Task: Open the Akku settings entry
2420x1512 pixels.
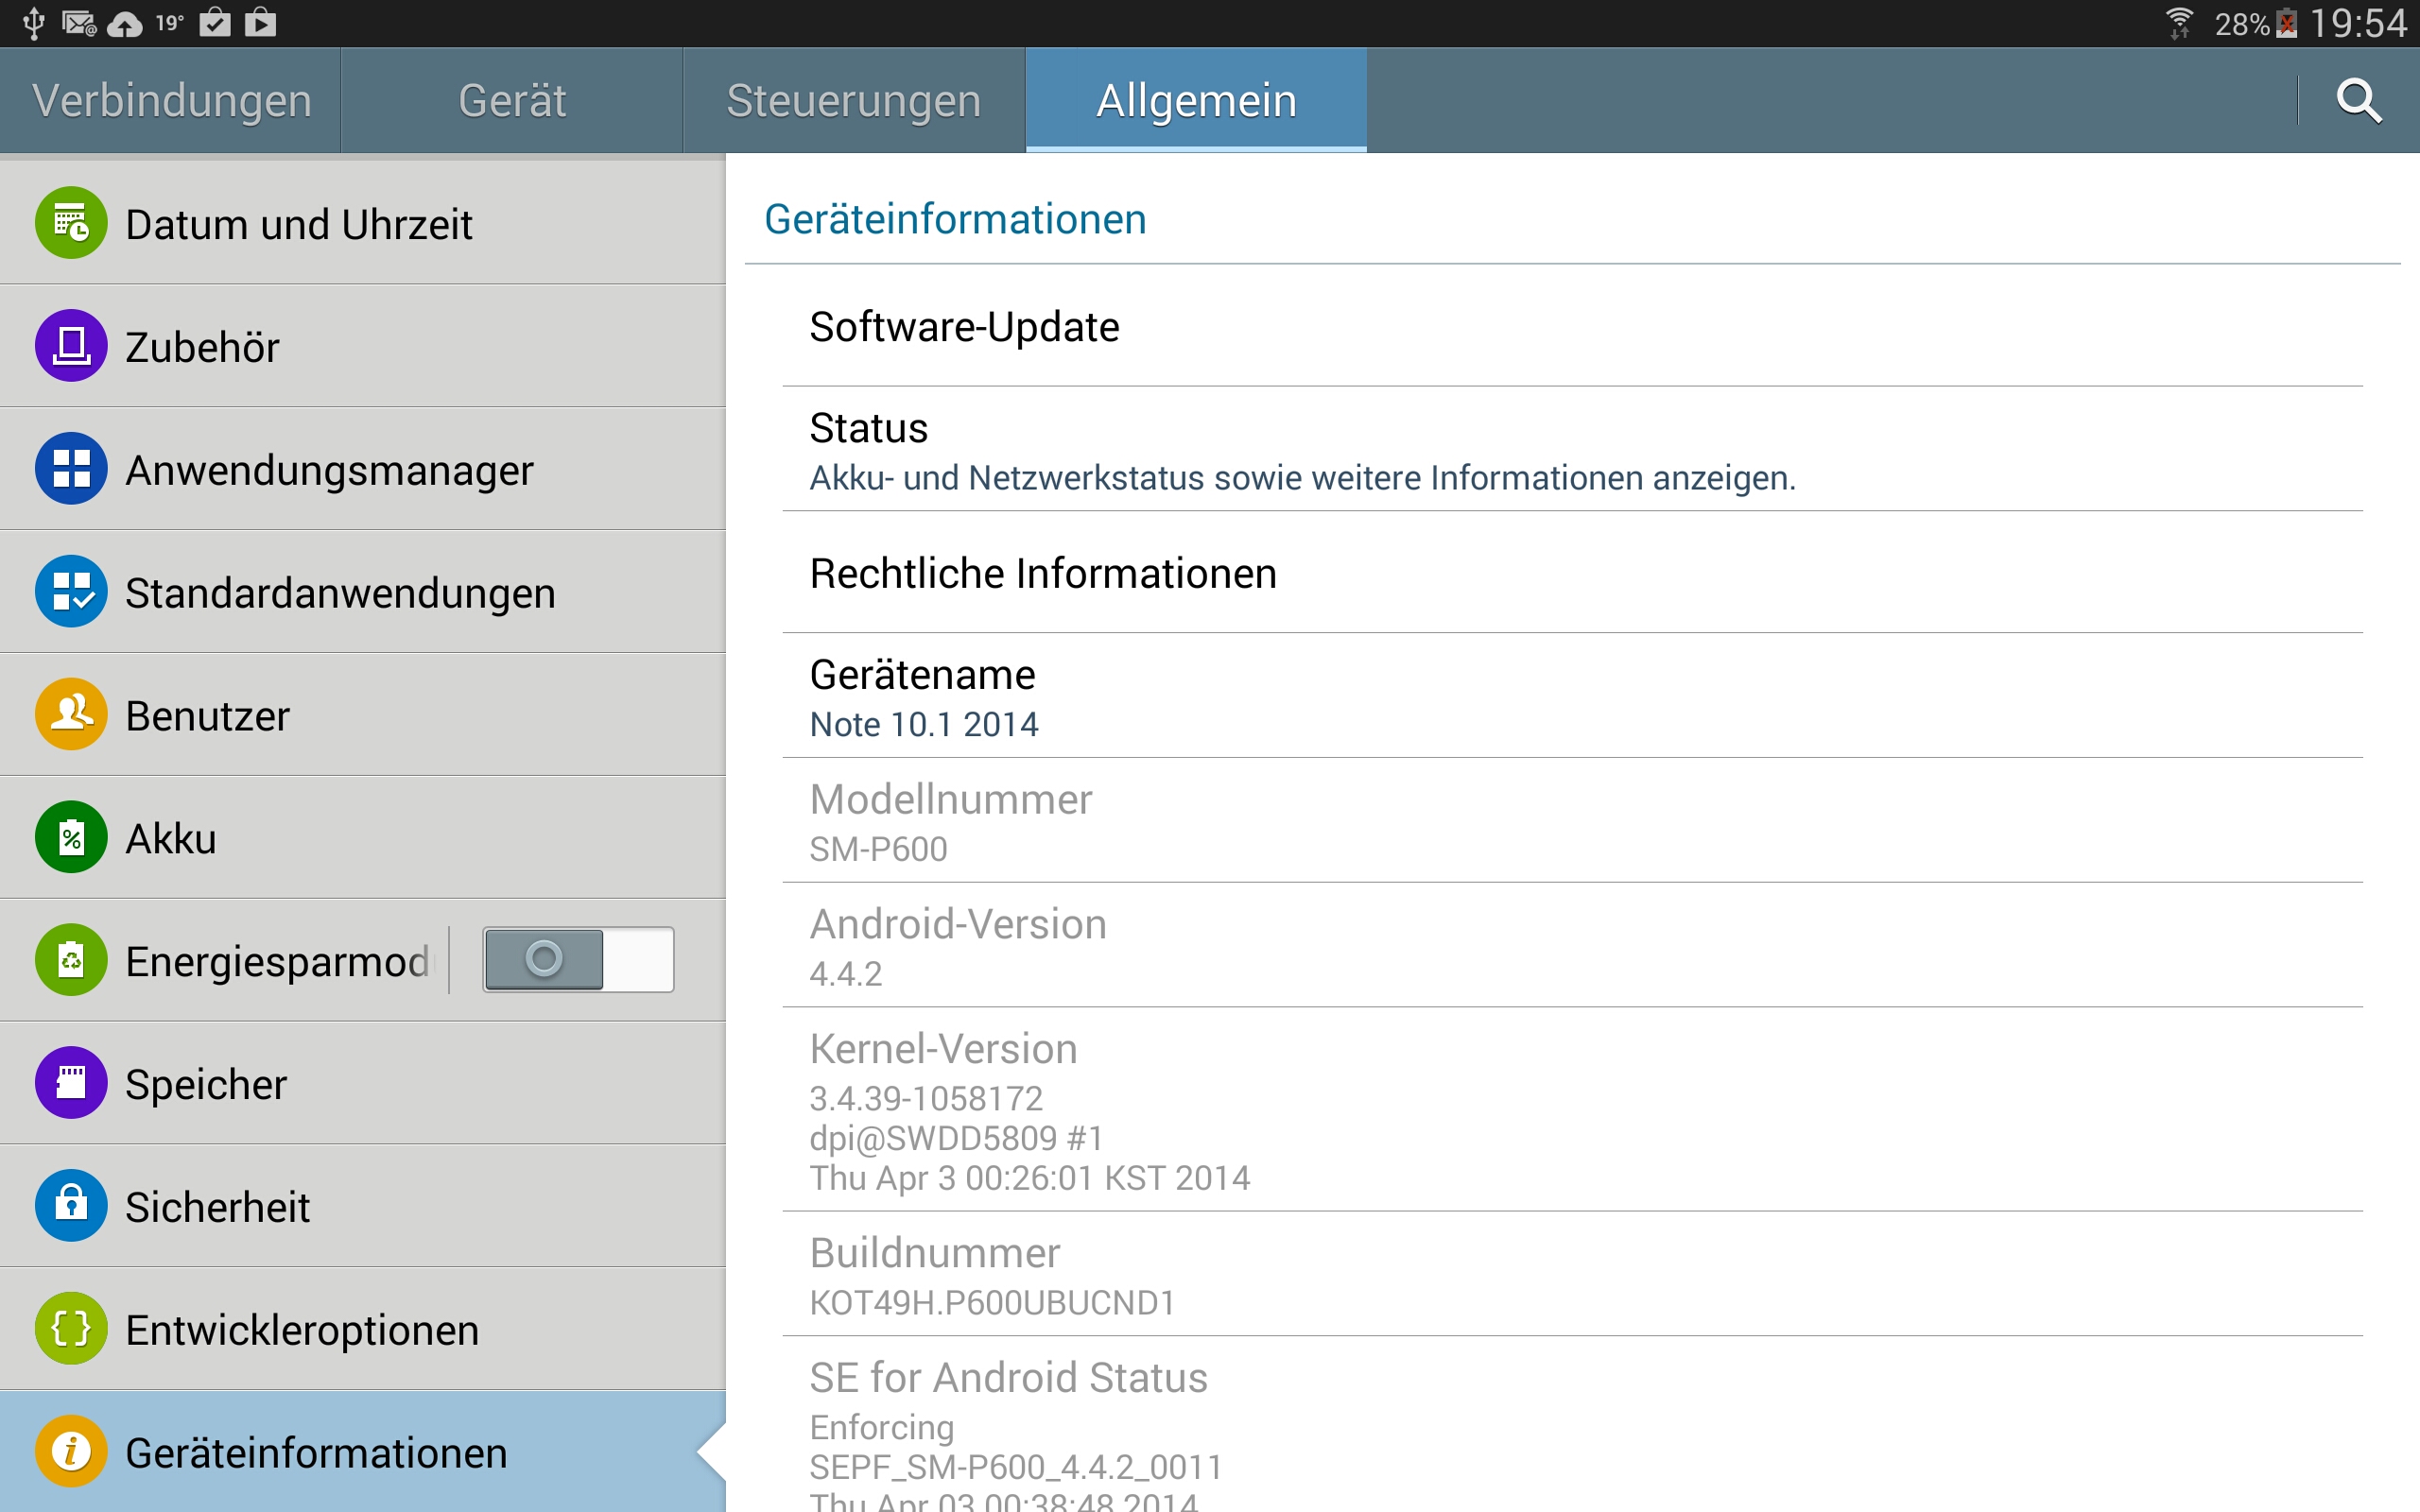Action: (x=362, y=838)
